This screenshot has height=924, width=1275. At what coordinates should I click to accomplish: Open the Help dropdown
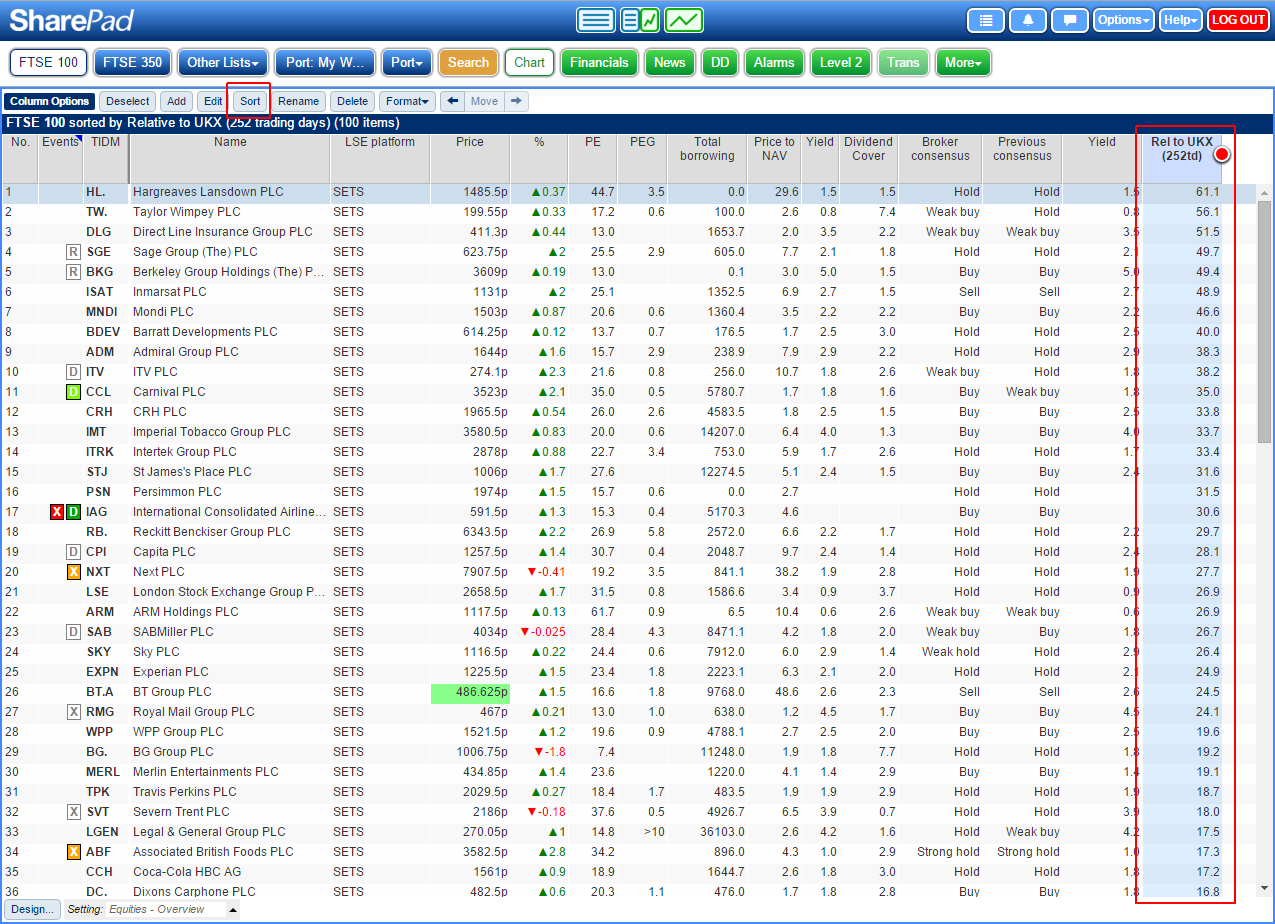1181,20
